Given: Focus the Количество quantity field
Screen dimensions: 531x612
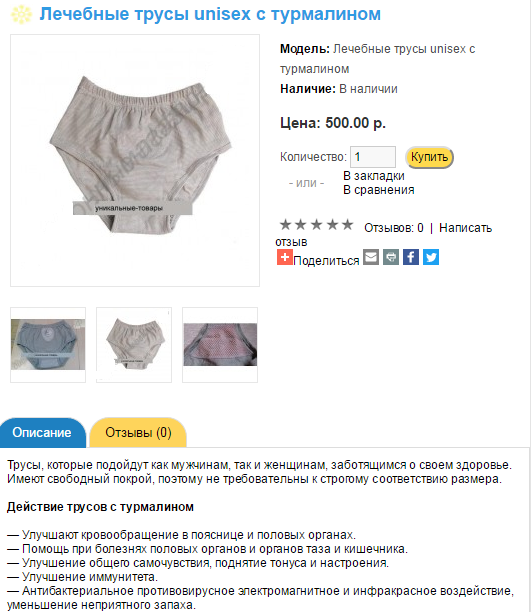Looking at the screenshot, I should 373,157.
